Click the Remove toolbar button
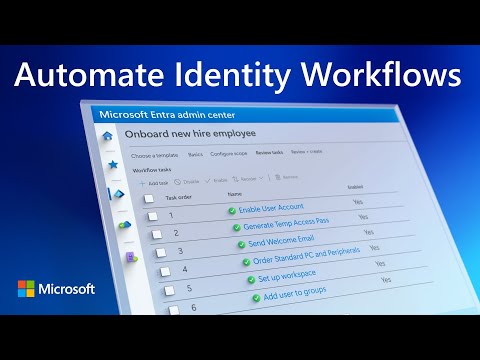480x360 pixels. (x=286, y=177)
